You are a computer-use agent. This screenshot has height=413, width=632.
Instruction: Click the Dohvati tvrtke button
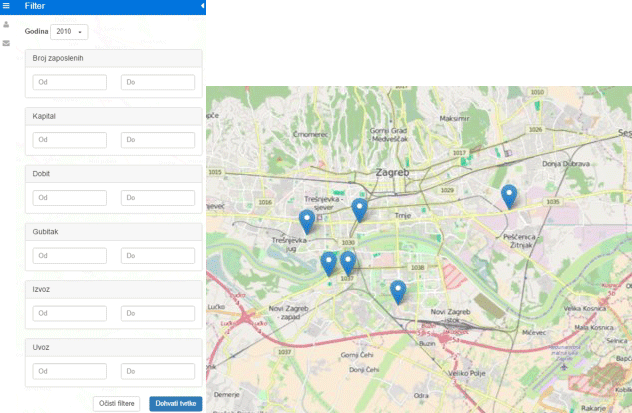point(176,404)
